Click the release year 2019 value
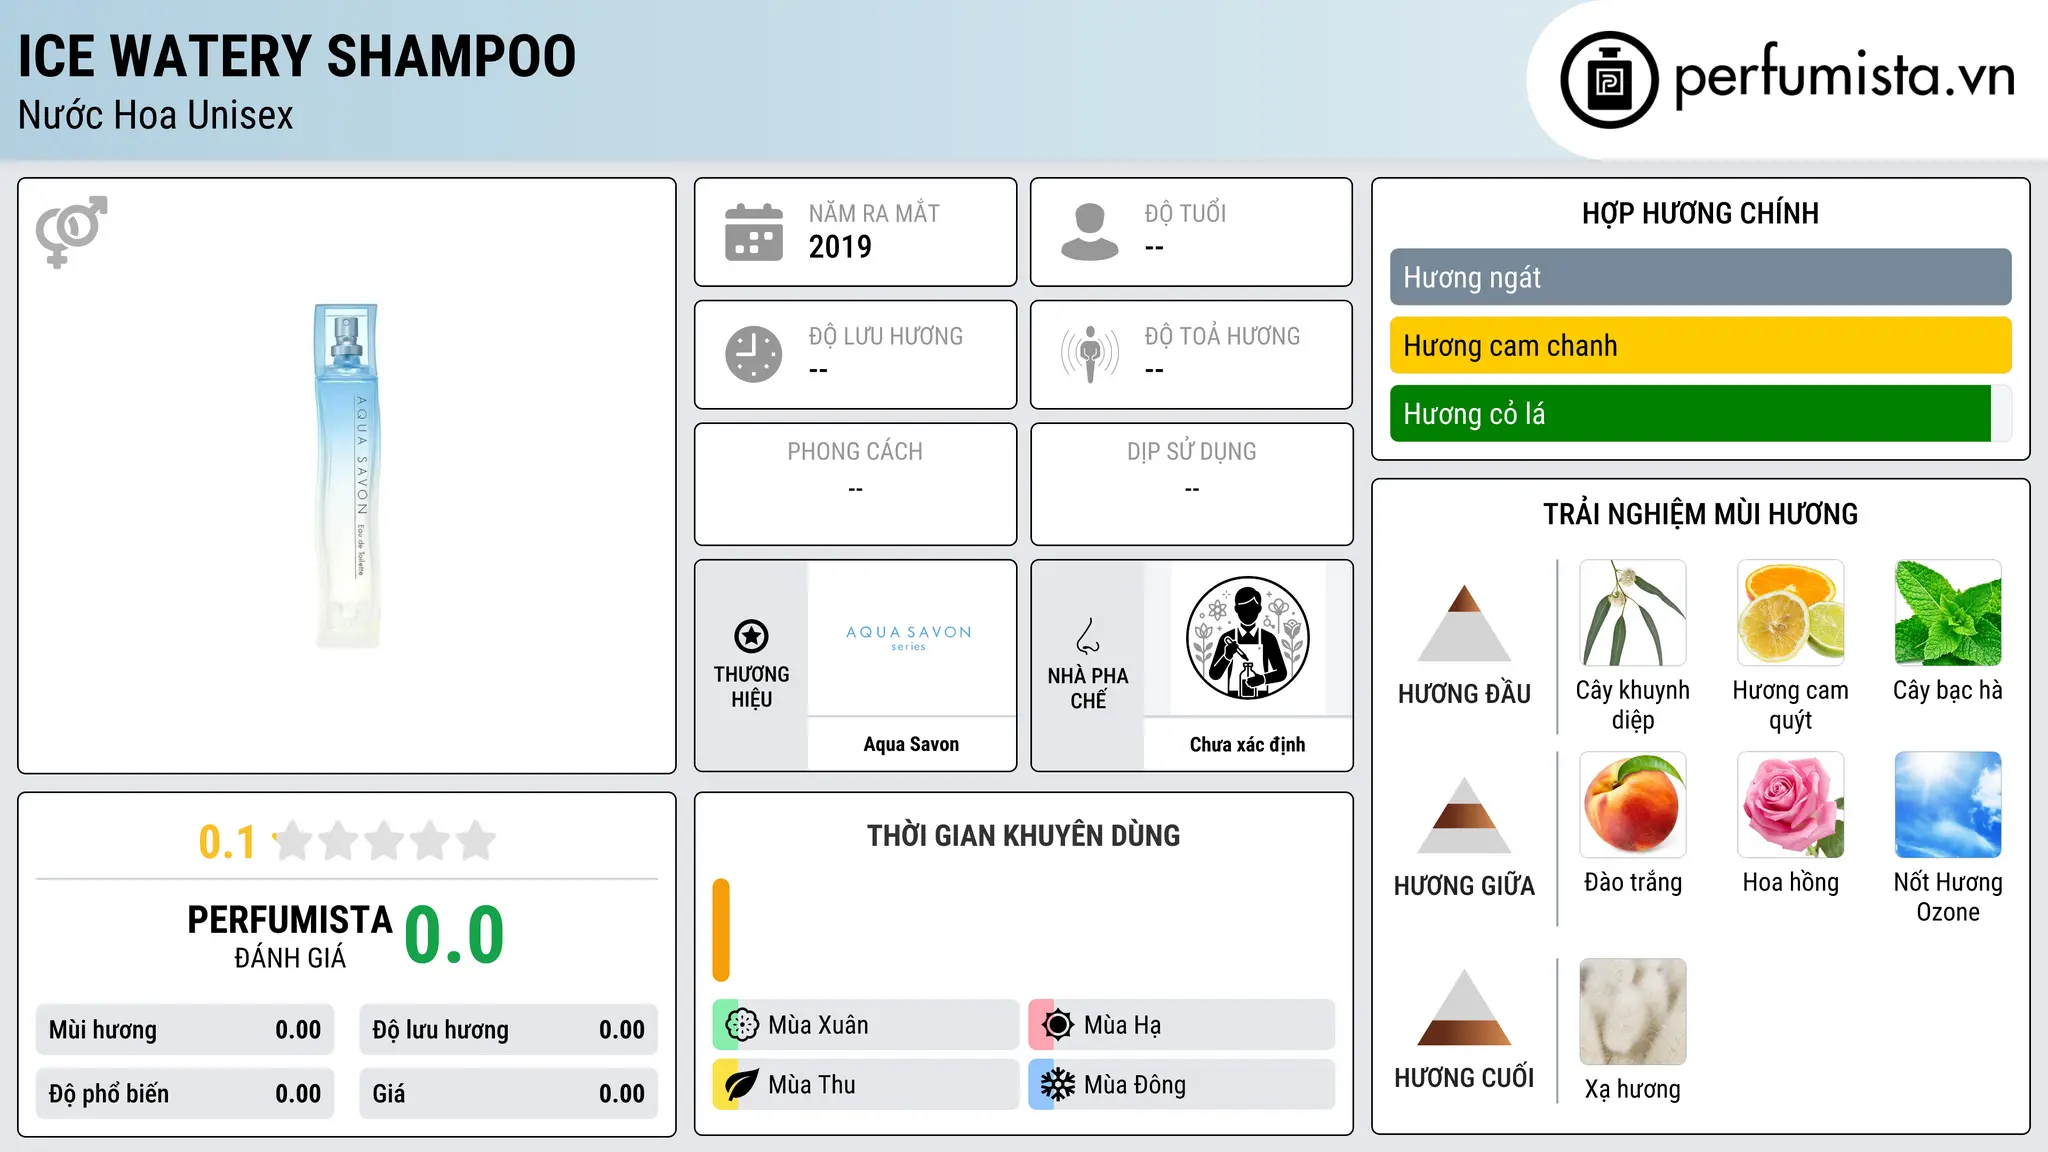 (x=840, y=247)
